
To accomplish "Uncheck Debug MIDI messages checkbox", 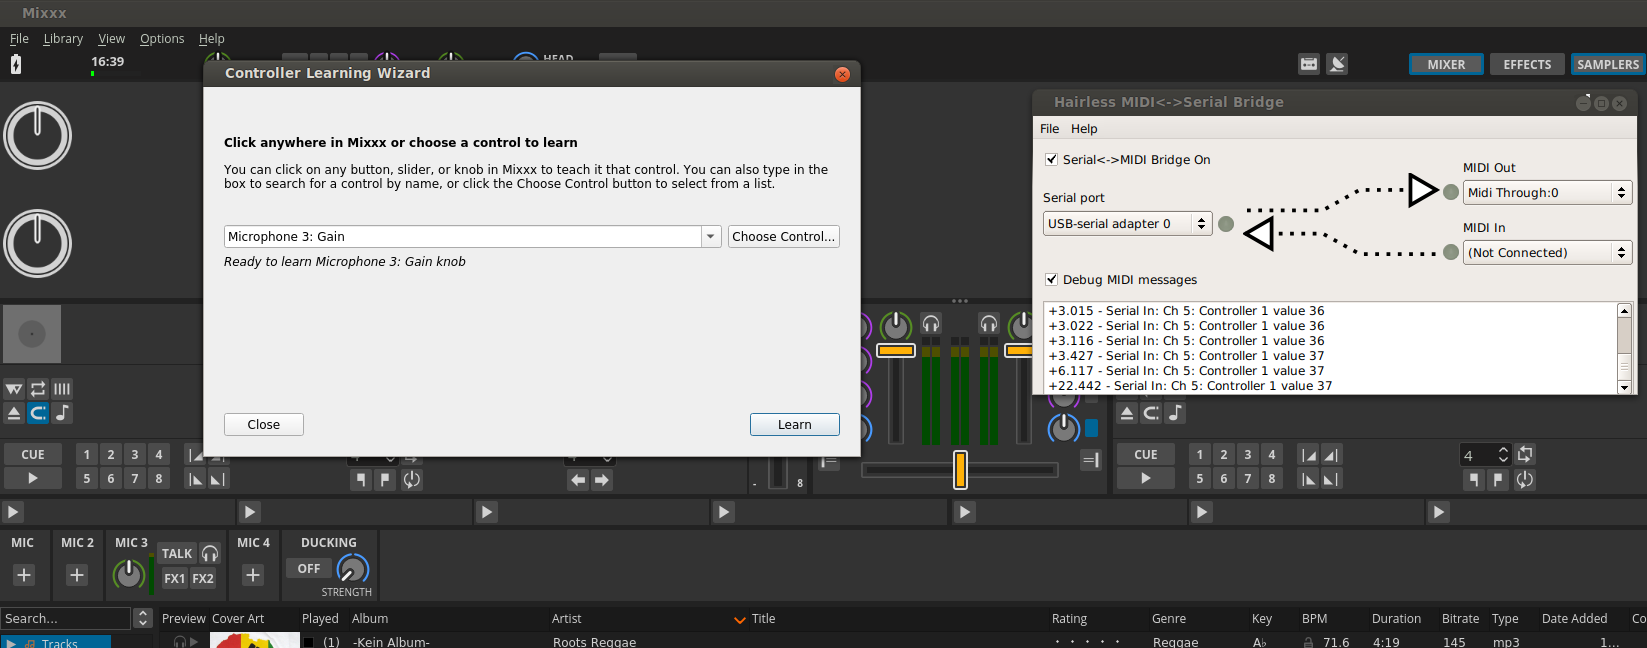I will pos(1051,279).
